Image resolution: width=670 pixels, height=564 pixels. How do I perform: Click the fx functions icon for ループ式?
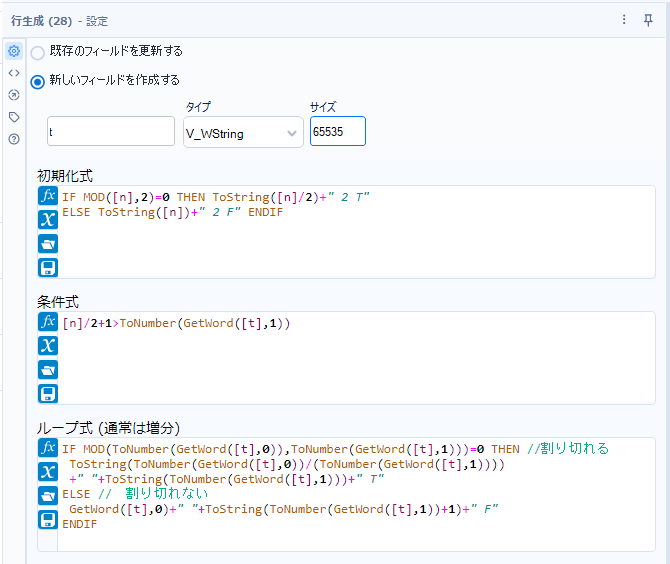47,448
